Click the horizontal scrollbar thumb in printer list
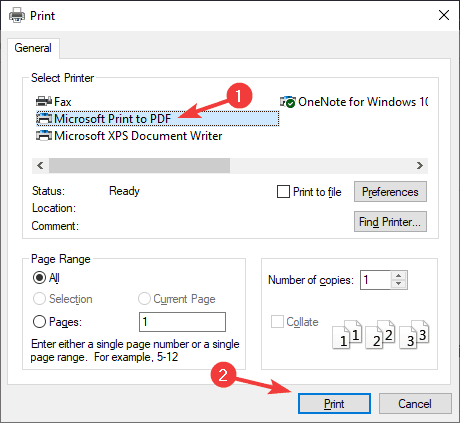460x423 pixels. 139,166
